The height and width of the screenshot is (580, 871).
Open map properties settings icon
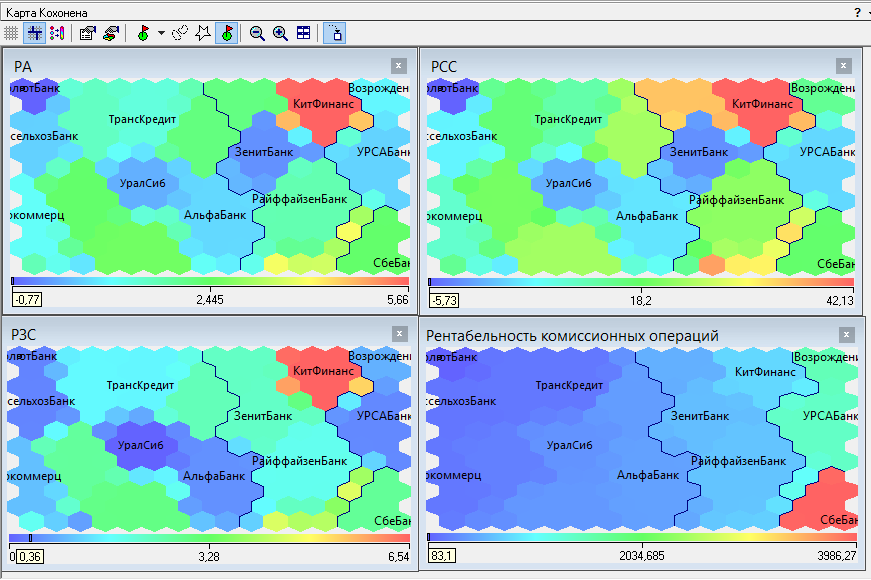[87, 33]
